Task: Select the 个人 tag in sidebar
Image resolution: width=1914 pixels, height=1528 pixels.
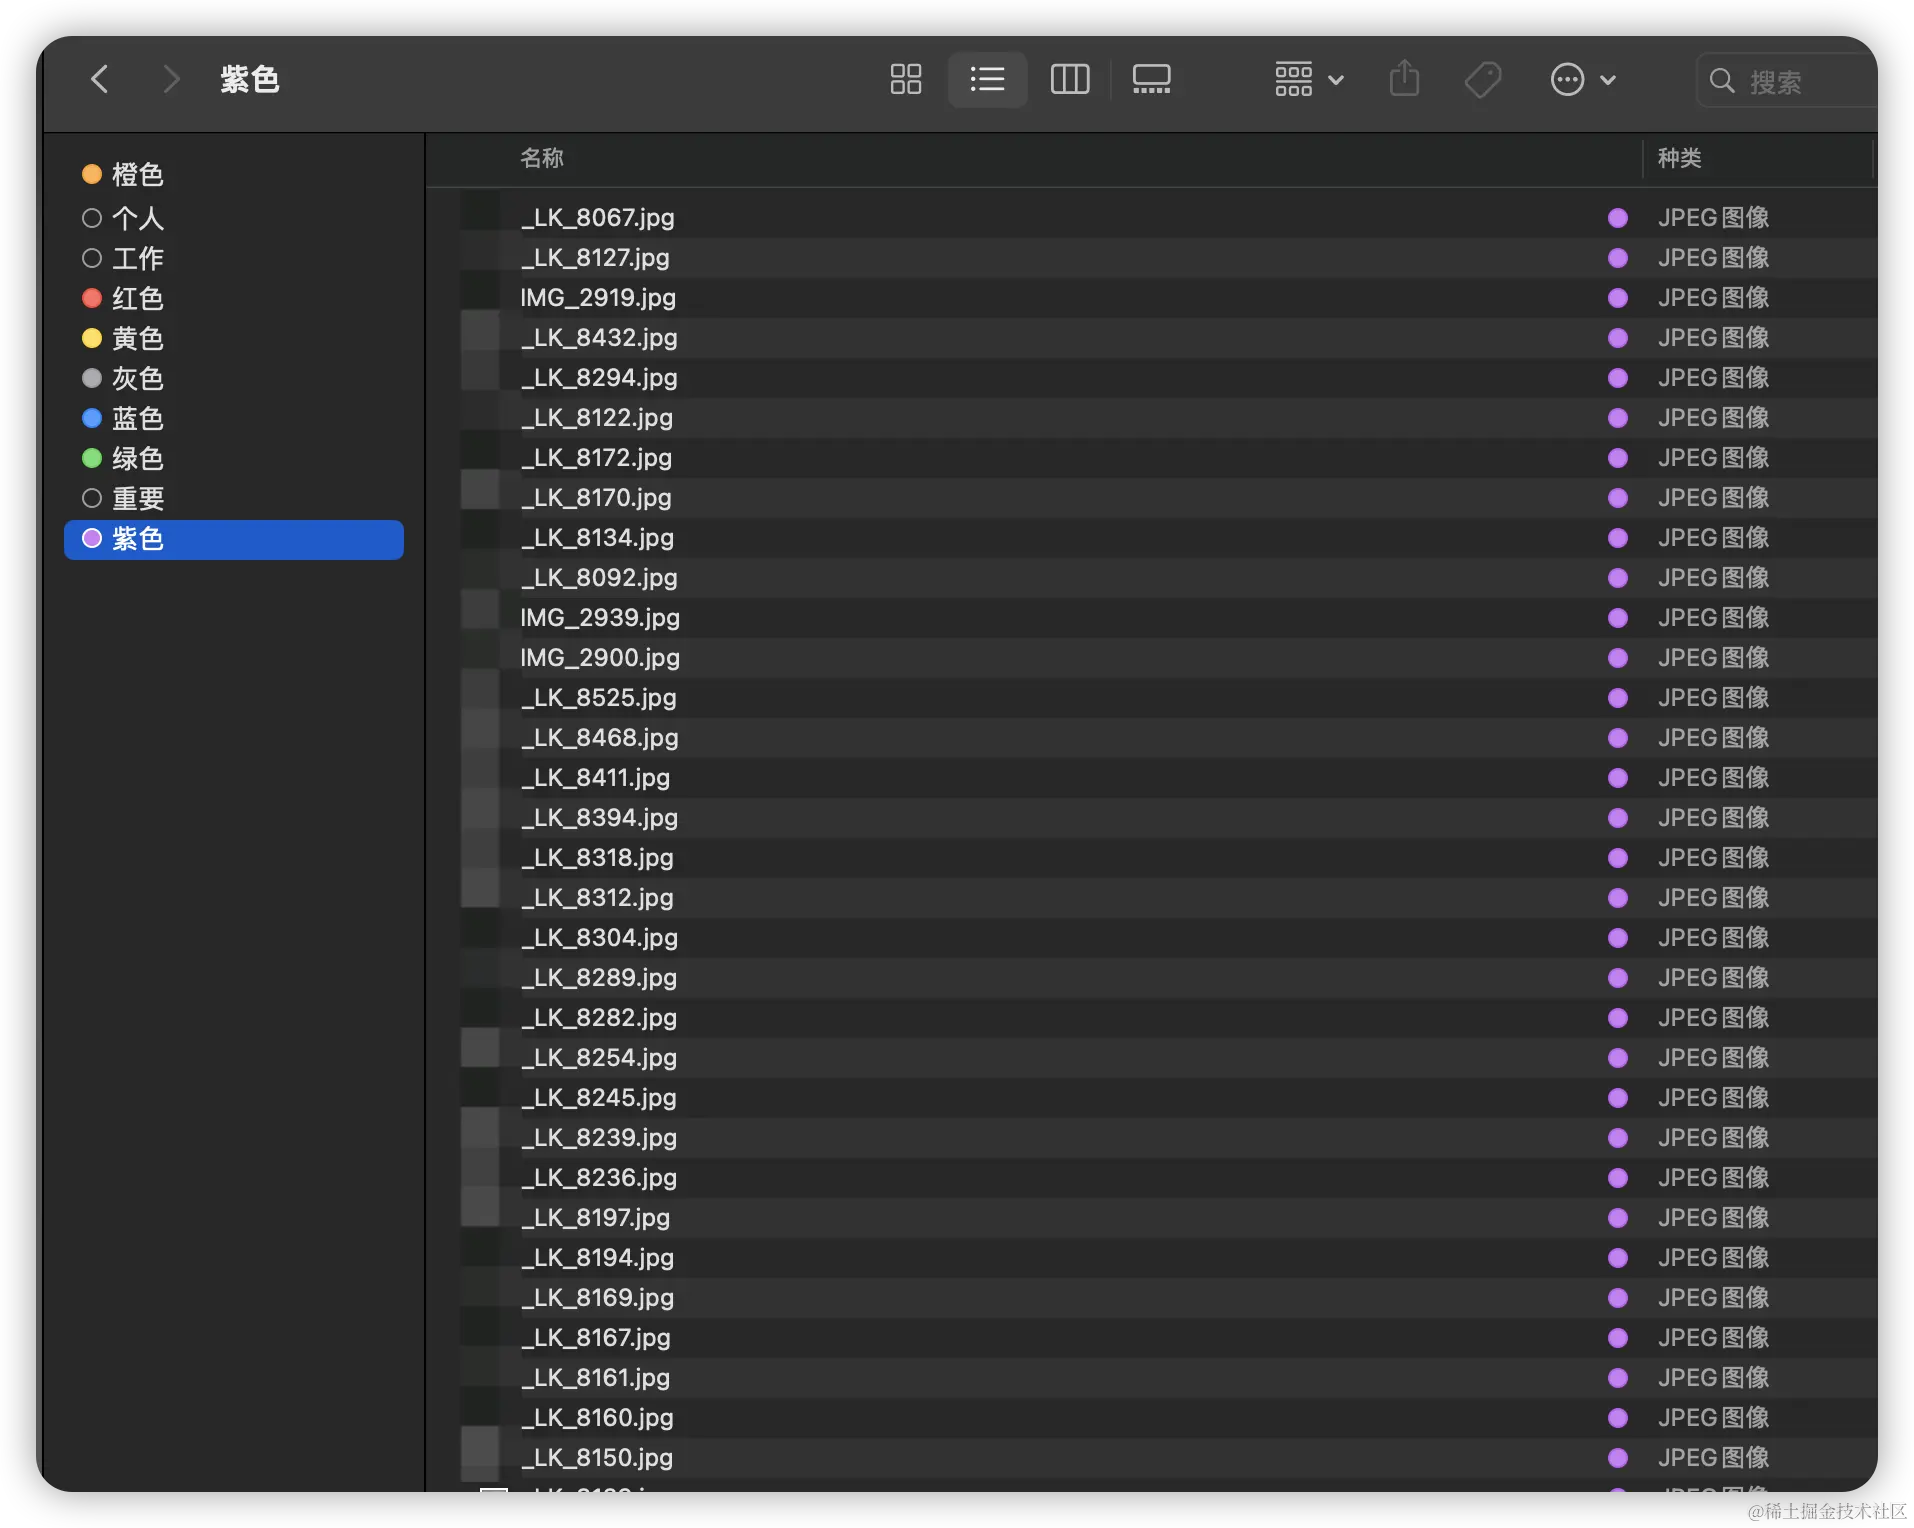Action: [x=234, y=218]
